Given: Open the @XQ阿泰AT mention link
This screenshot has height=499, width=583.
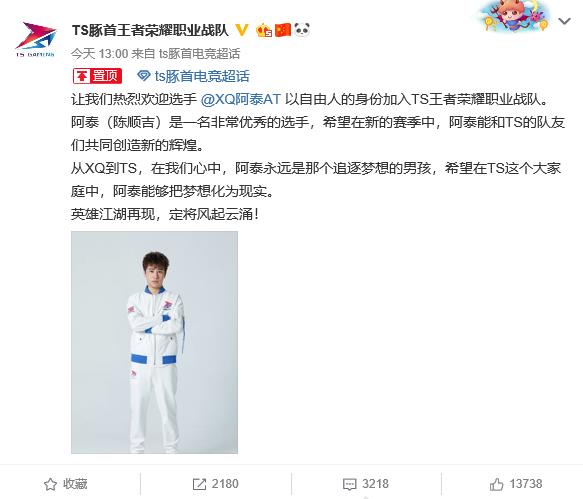Looking at the screenshot, I should click(x=241, y=99).
